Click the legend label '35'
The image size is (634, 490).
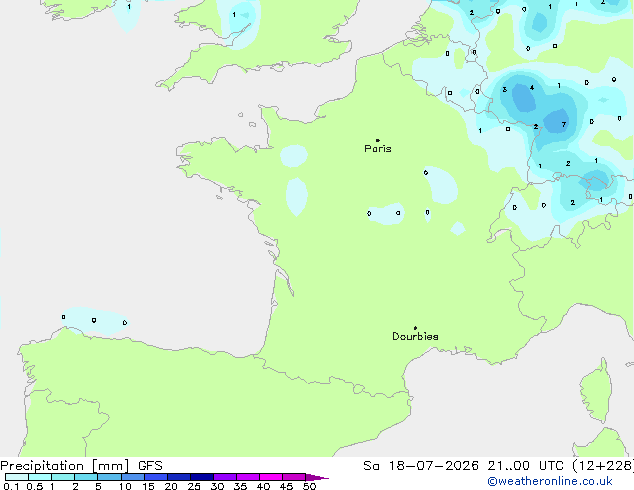[240, 486]
